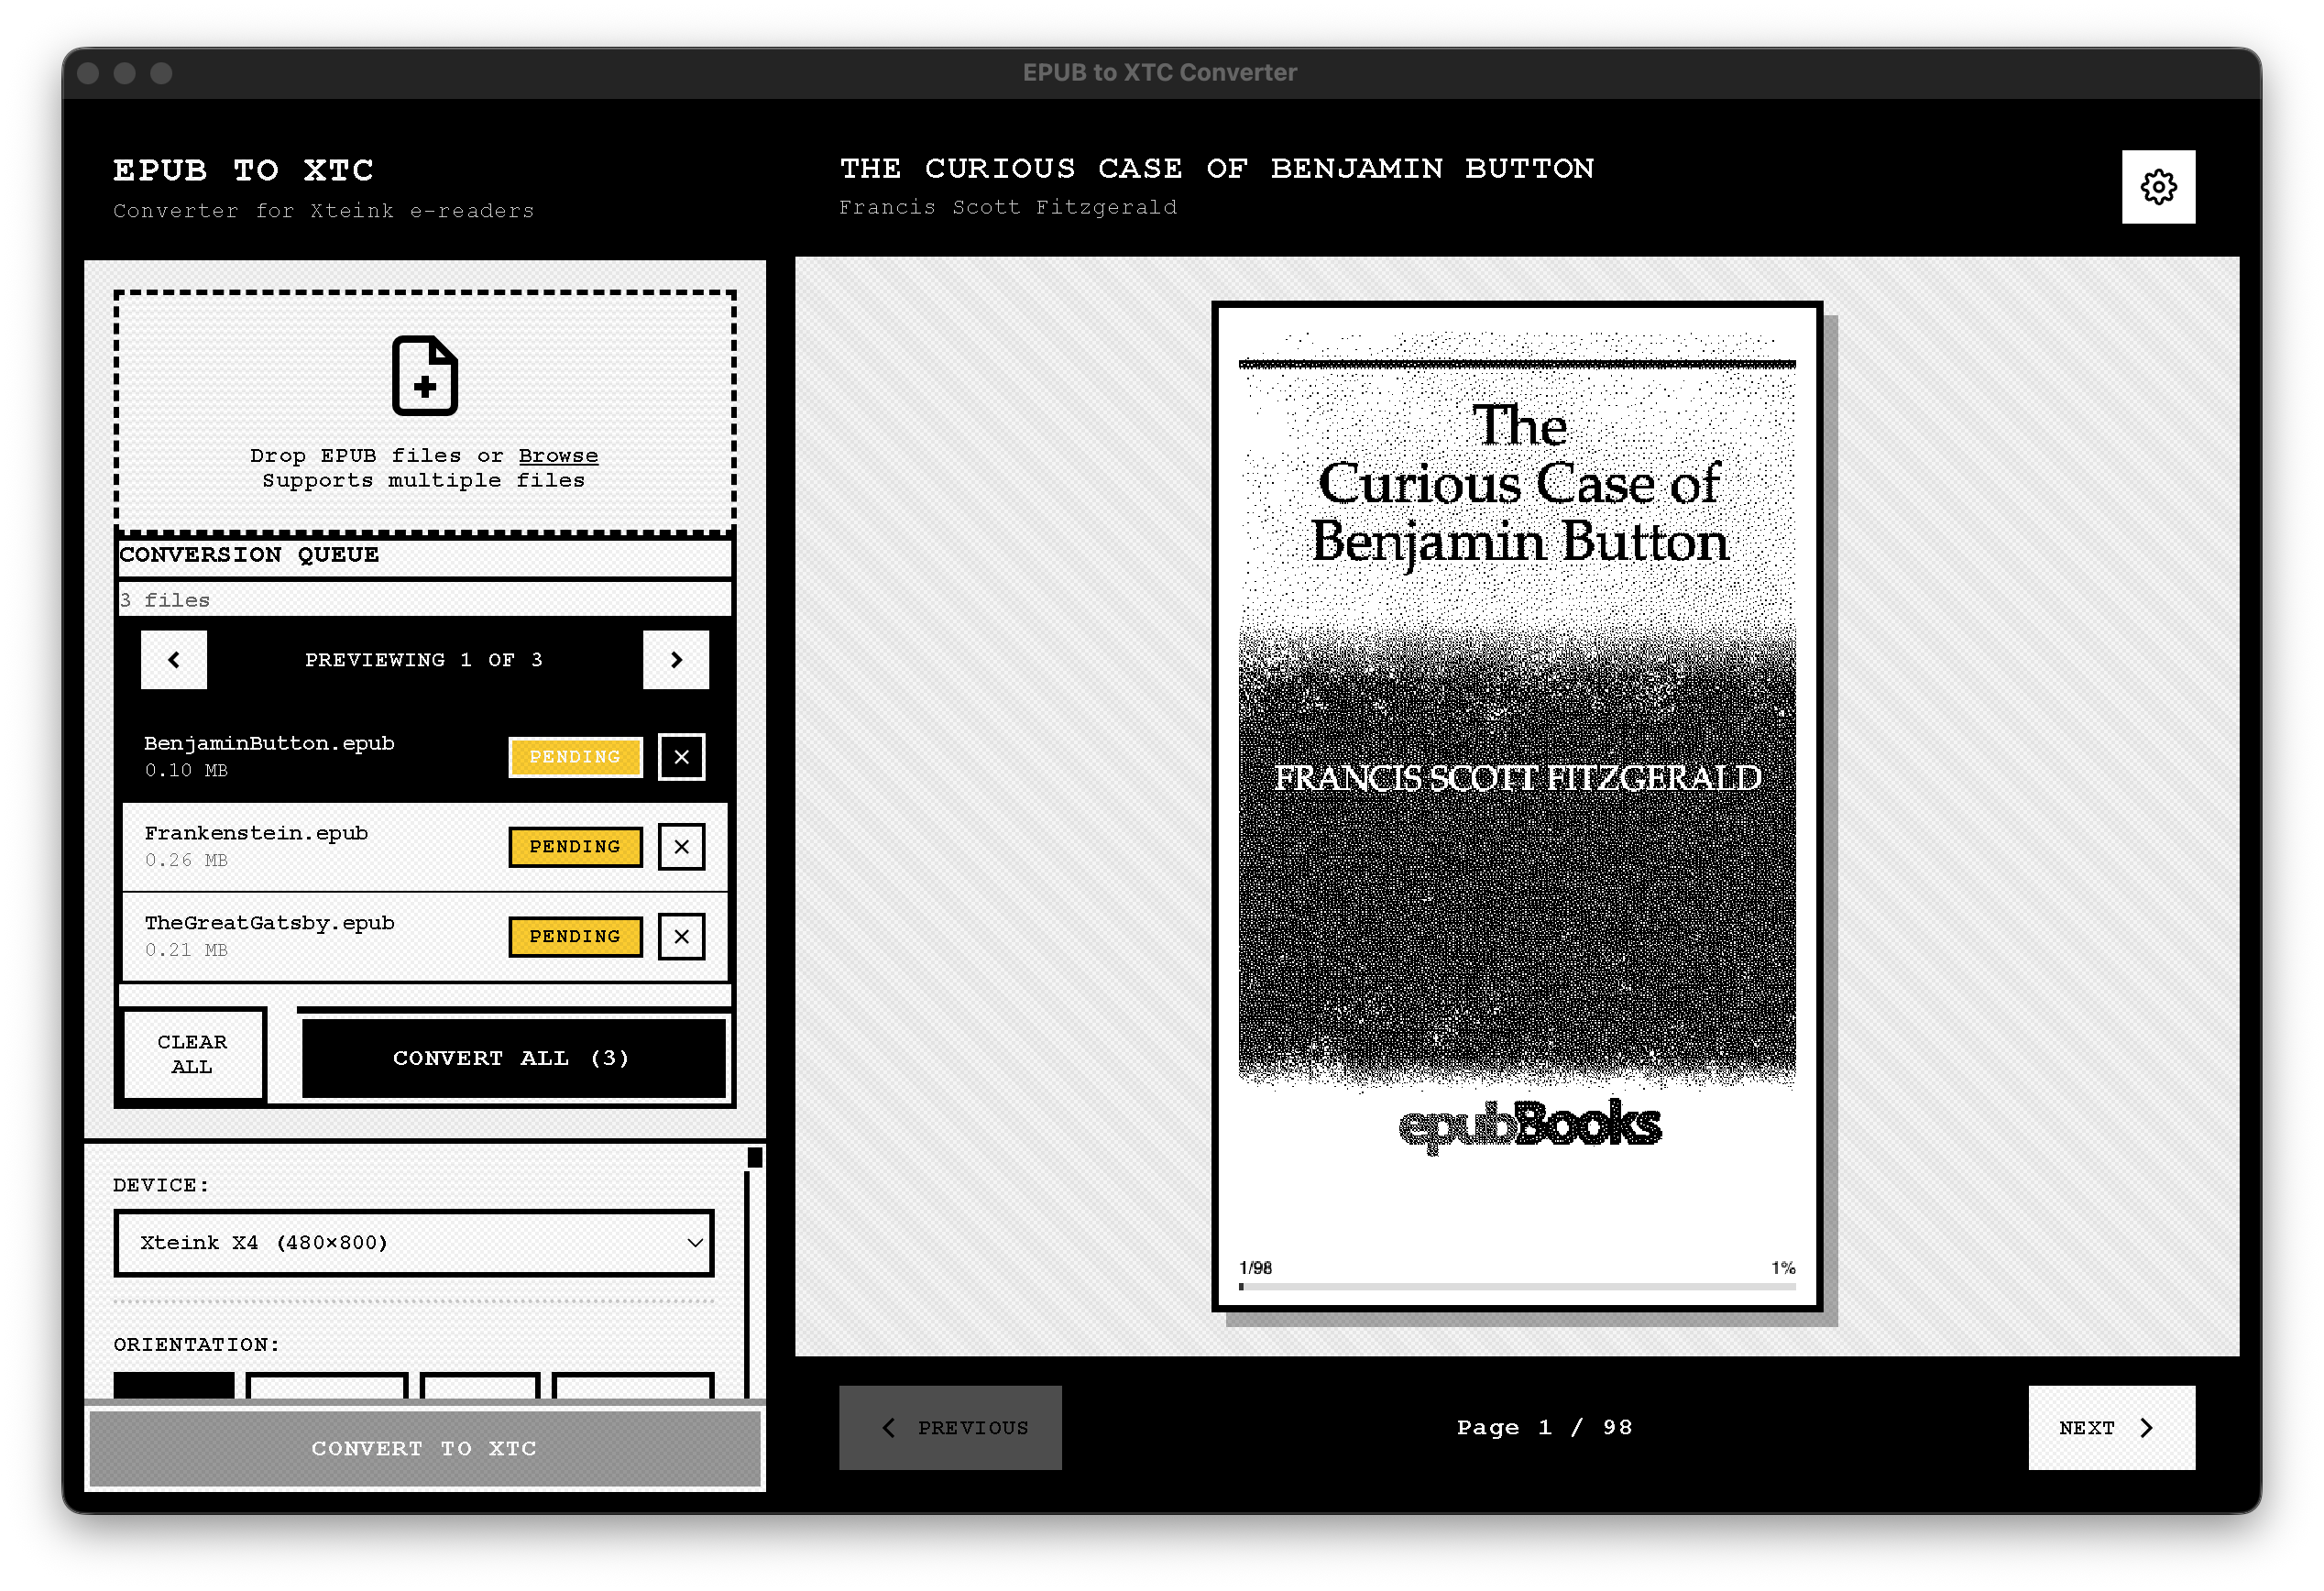The width and height of the screenshot is (2324, 1591).
Task: Open the DEVICE dropdown showing Xteink X4
Action: pyautogui.click(x=413, y=1243)
